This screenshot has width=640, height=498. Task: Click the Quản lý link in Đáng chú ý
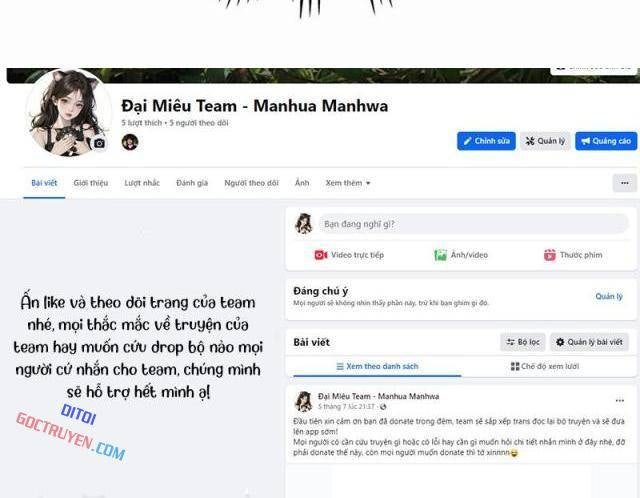(609, 296)
